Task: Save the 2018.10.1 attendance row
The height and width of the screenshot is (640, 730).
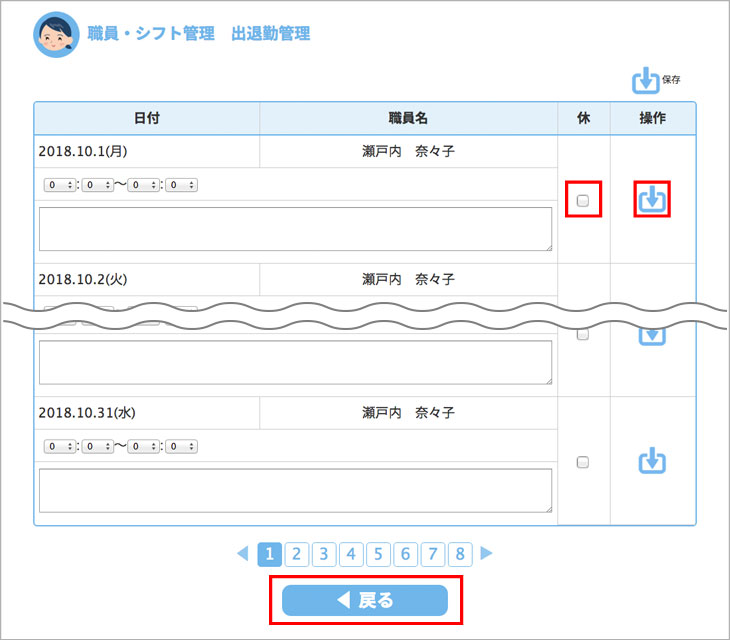Action: pos(652,200)
